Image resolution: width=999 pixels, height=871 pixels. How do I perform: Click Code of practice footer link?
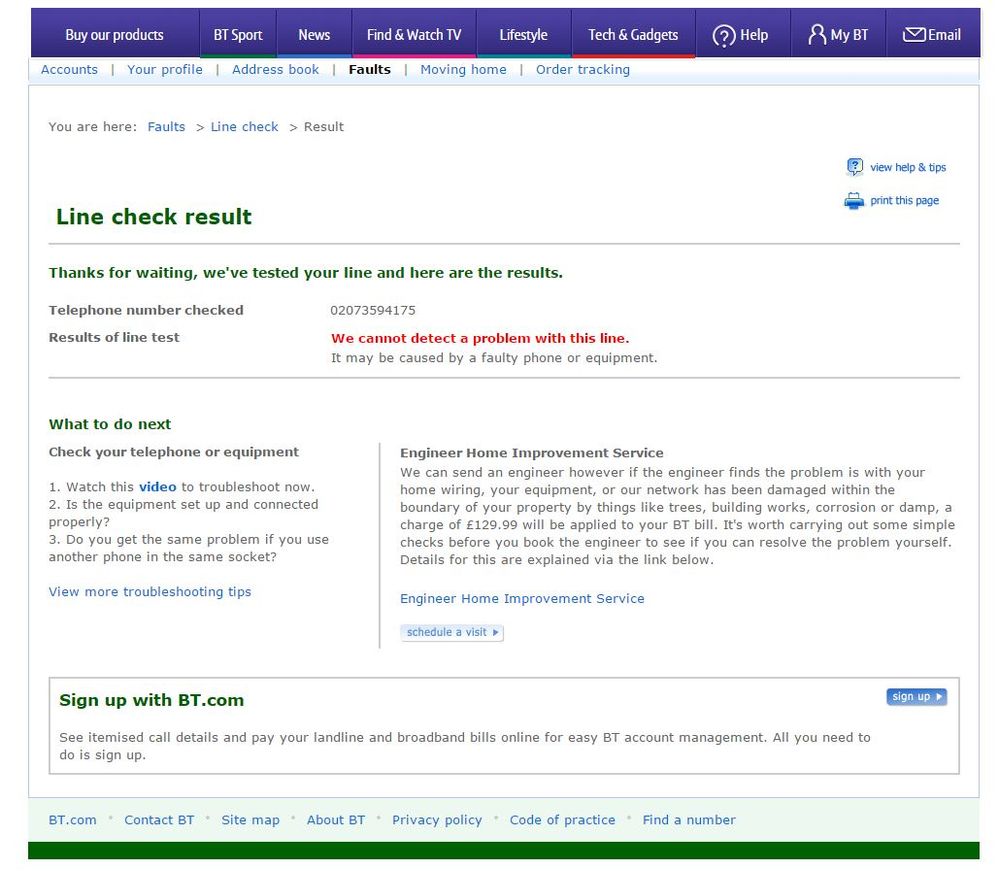pyautogui.click(x=563, y=820)
